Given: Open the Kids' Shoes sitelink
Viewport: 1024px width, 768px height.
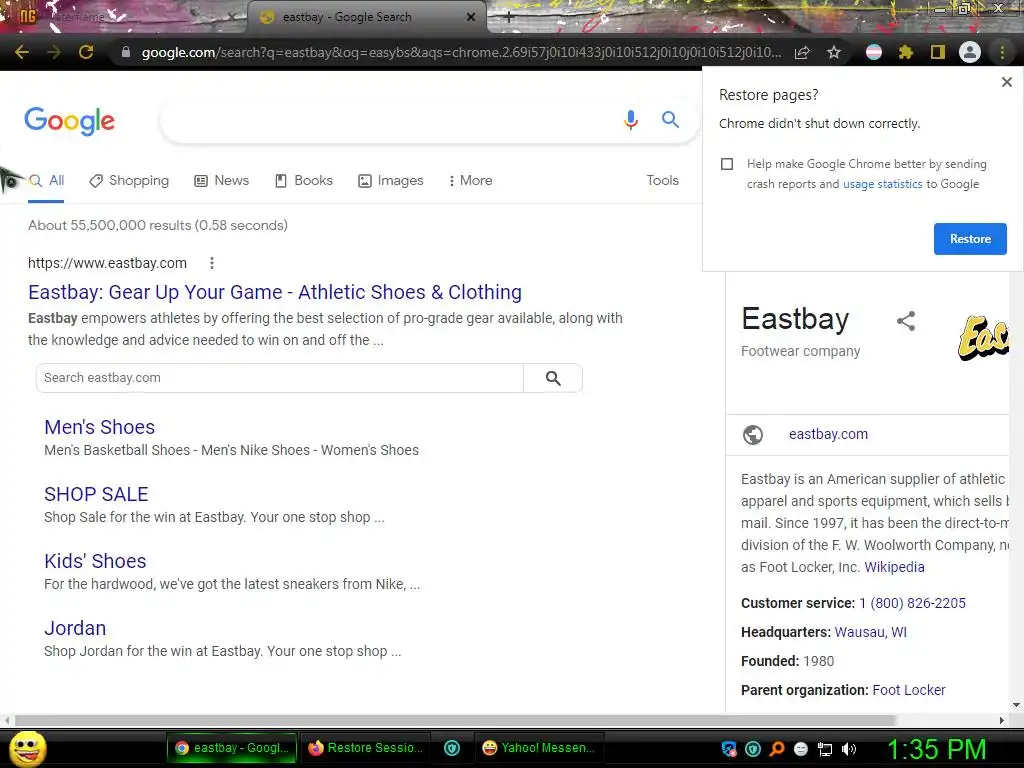Looking at the screenshot, I should pos(95,561).
